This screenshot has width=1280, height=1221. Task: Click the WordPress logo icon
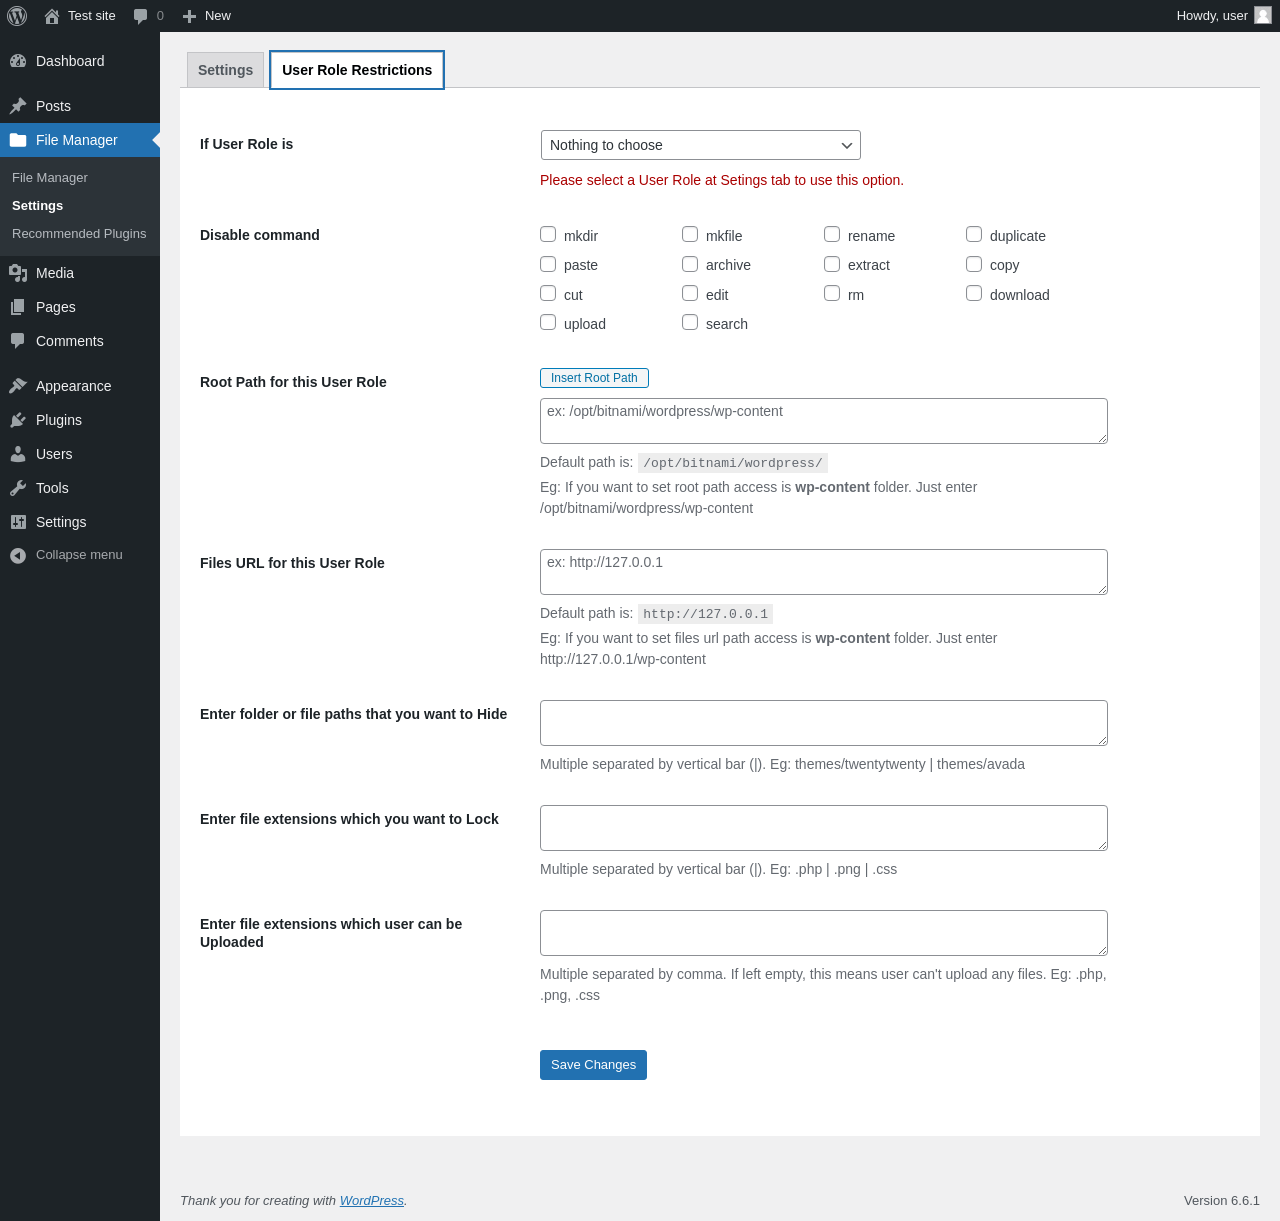[17, 16]
